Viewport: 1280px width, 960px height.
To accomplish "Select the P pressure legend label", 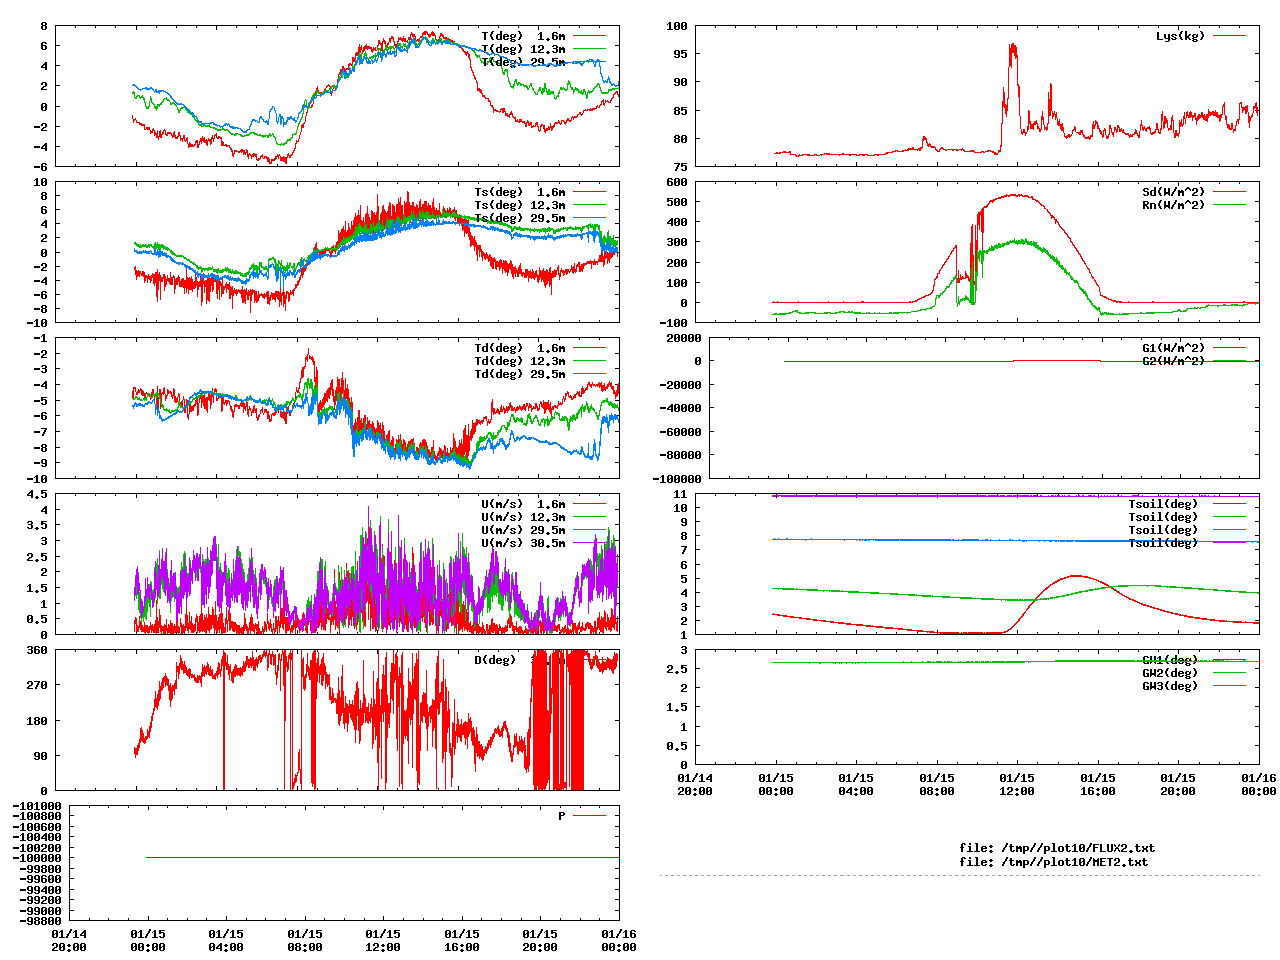I will click(562, 816).
